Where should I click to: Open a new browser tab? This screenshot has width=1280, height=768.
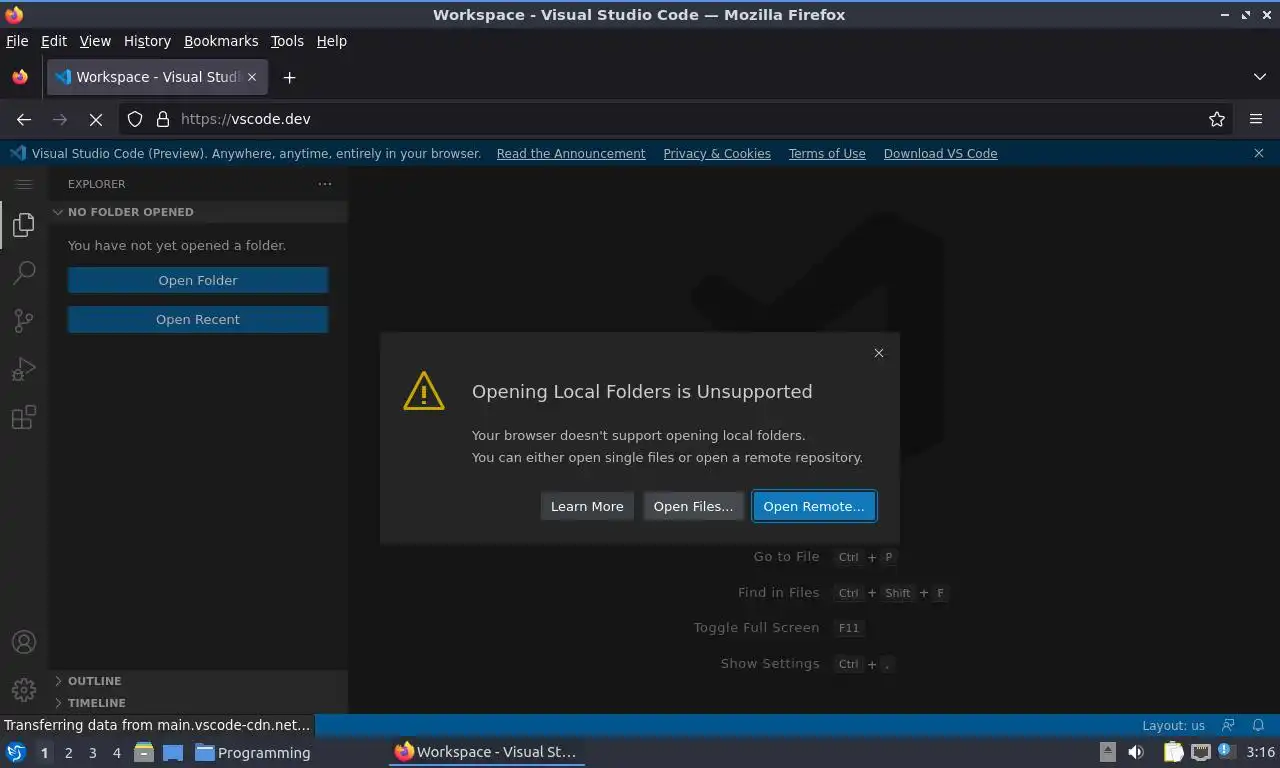pyautogui.click(x=289, y=77)
